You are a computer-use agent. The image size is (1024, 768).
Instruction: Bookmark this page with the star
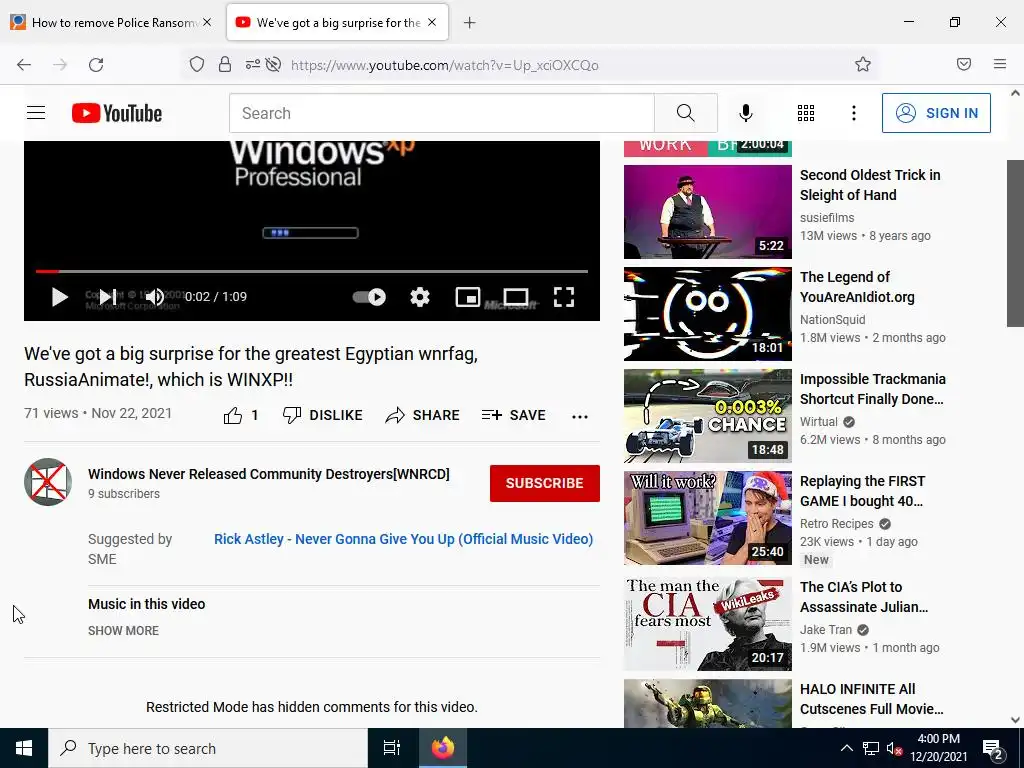click(863, 64)
